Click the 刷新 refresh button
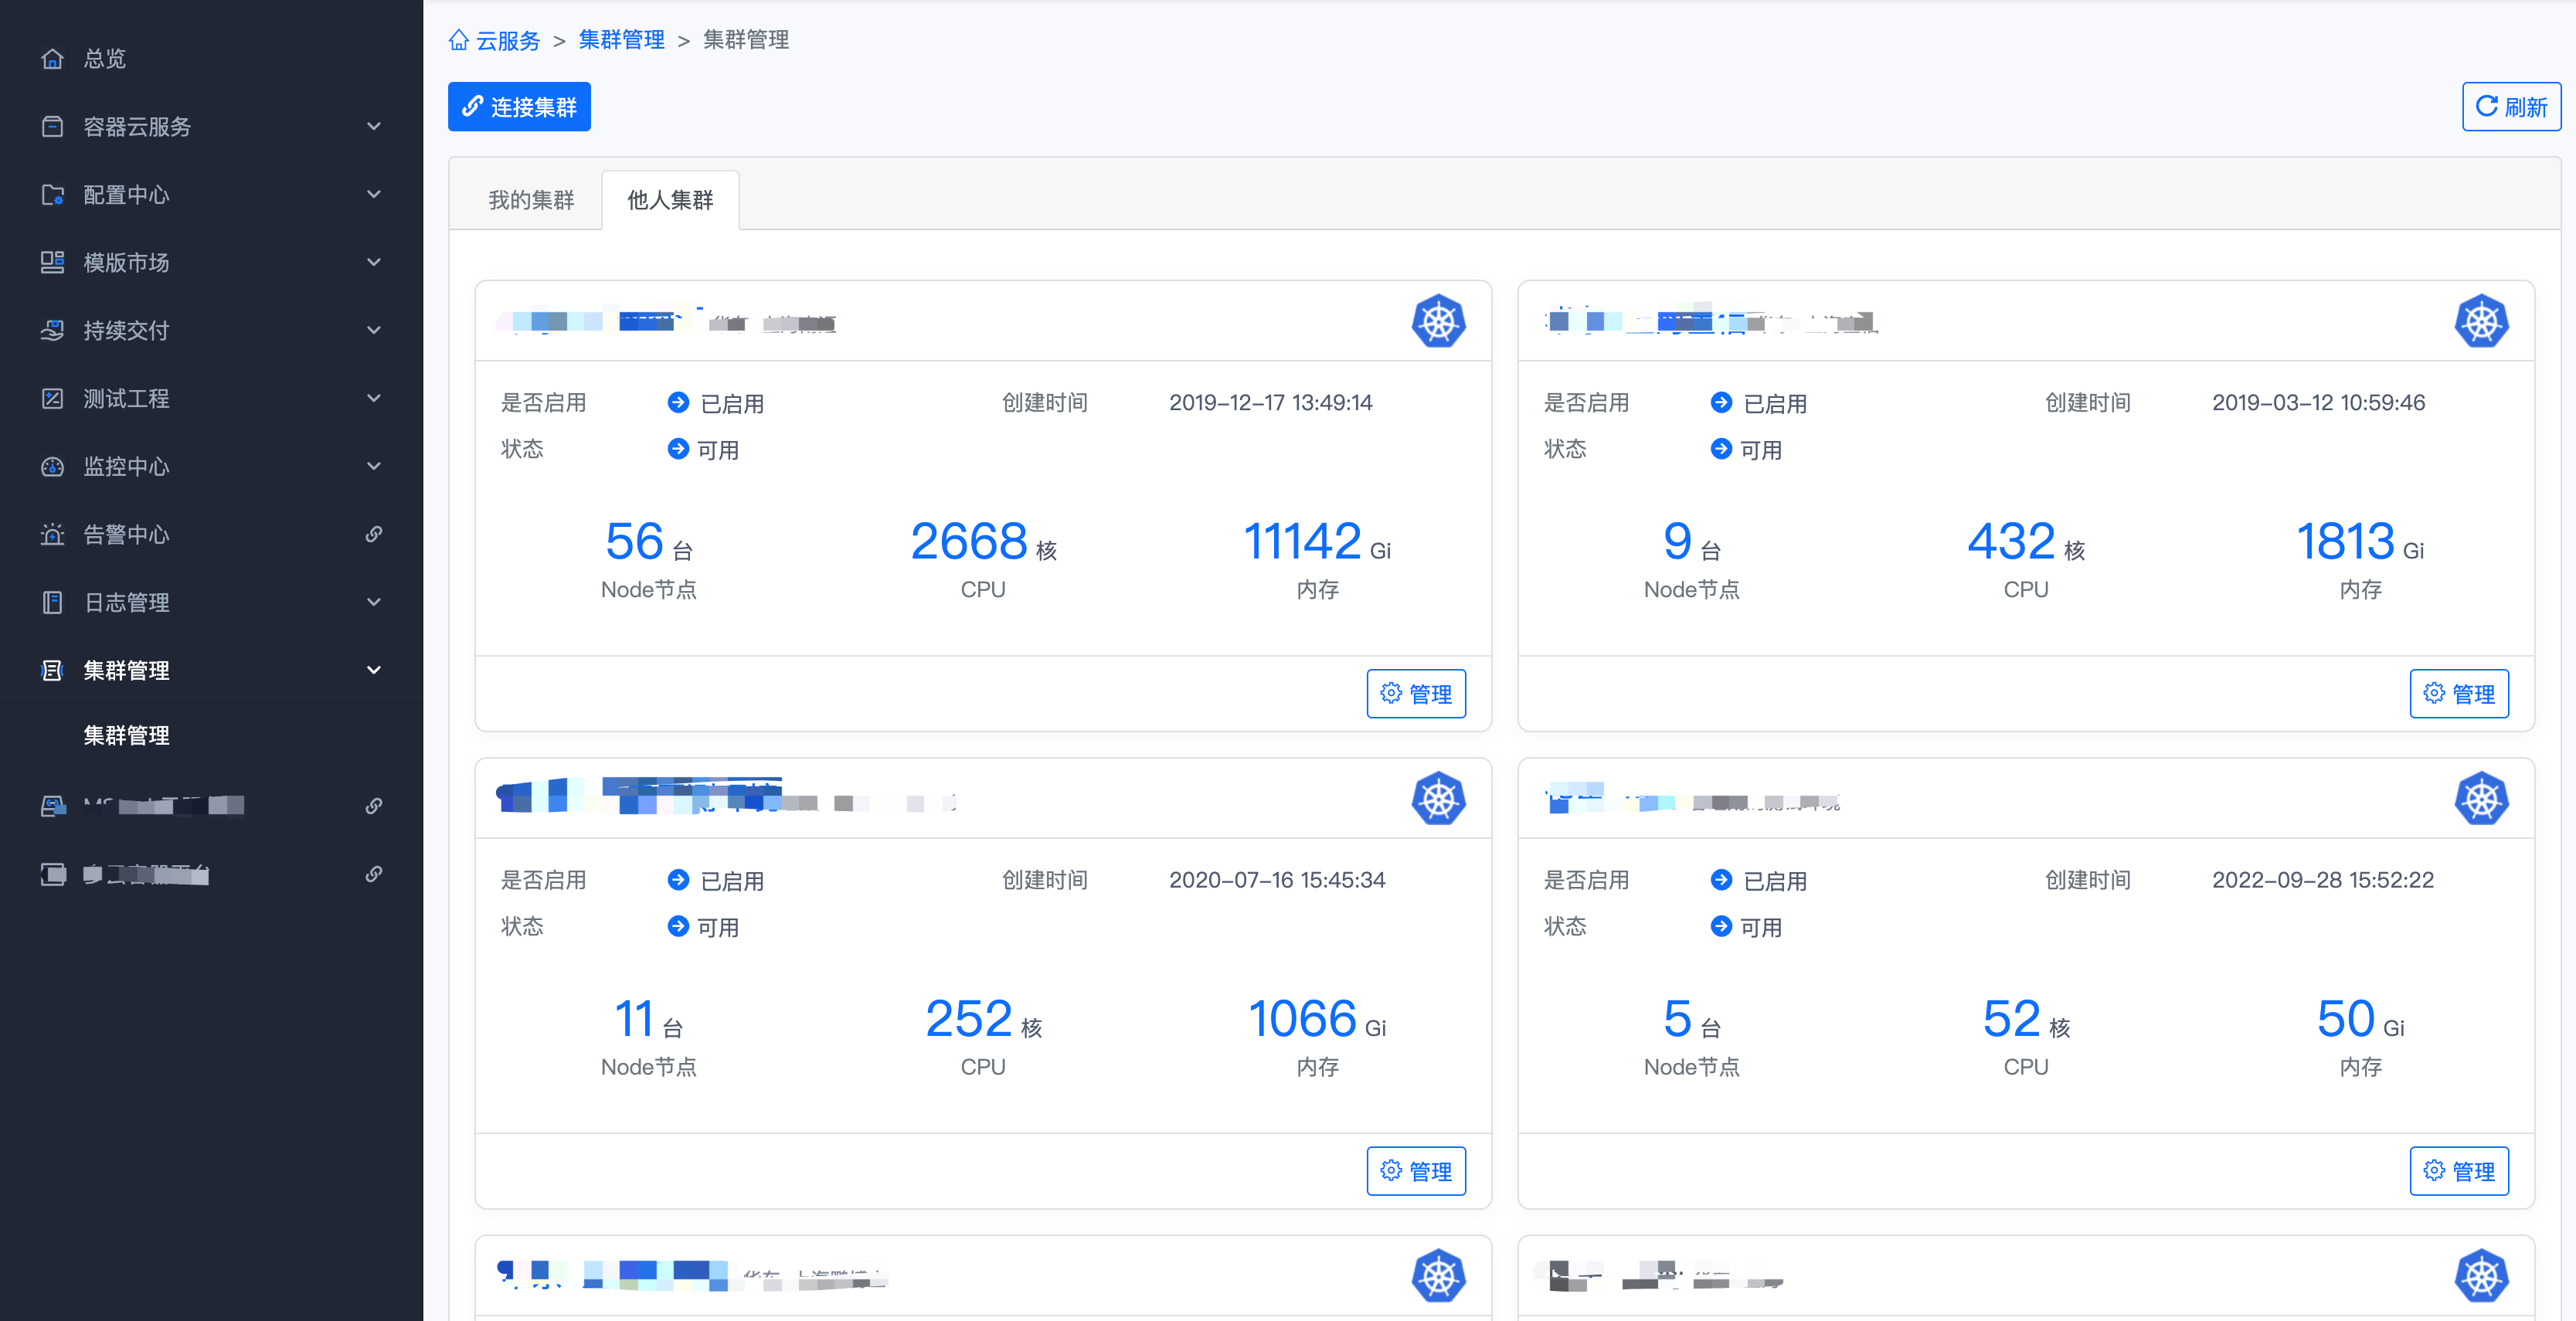Screen dimensions: 2576x1321 coord(2511,107)
